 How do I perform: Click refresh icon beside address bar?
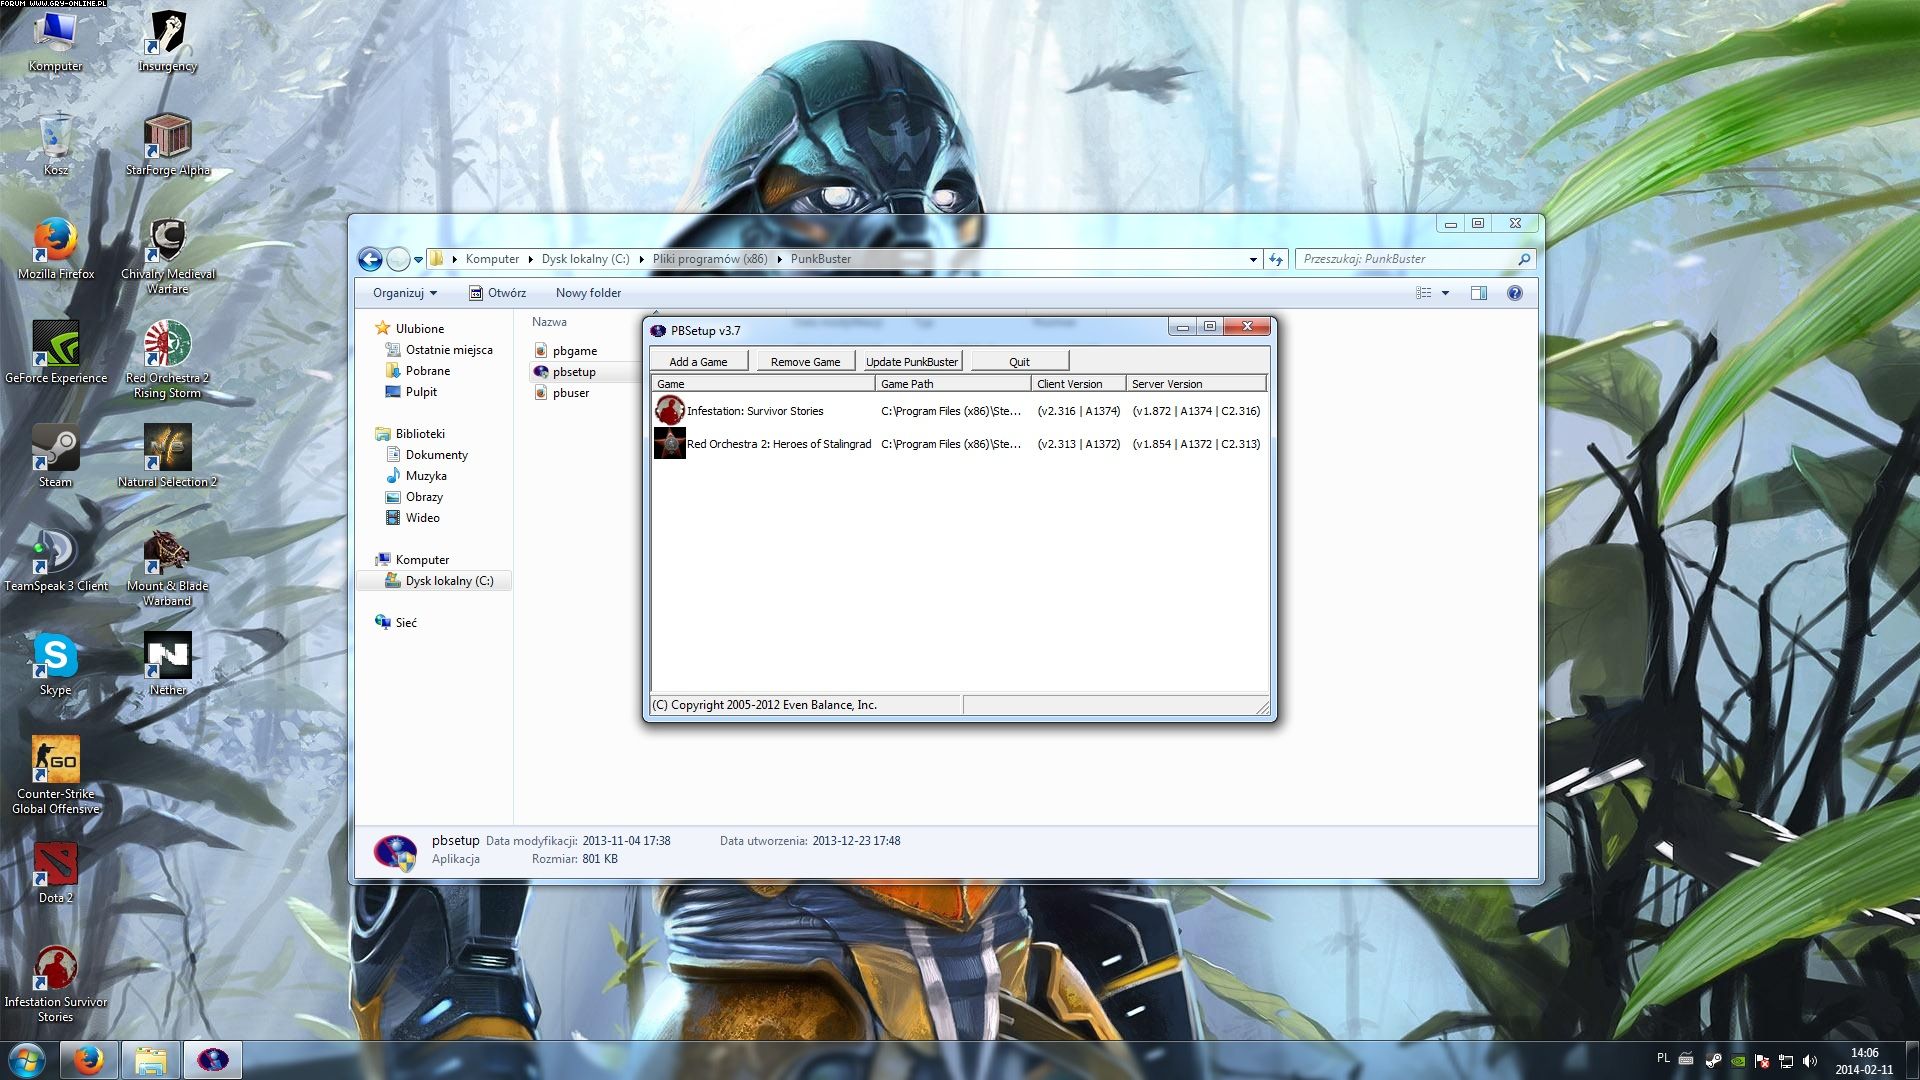[x=1275, y=259]
